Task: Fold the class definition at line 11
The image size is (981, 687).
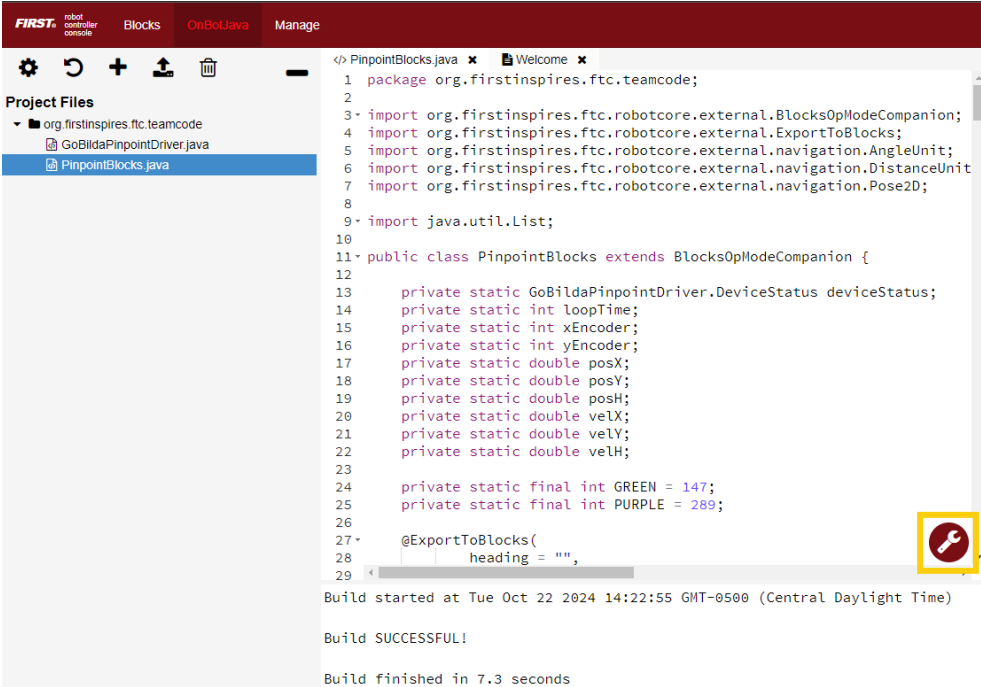Action: (x=359, y=257)
